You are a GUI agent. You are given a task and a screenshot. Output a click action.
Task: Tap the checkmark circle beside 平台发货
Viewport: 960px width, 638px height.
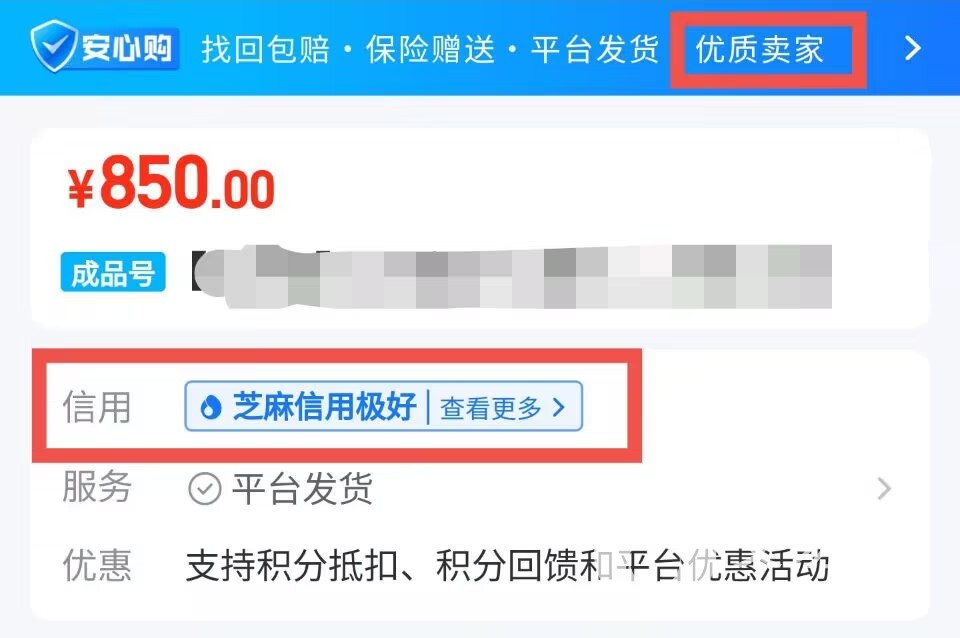(x=204, y=489)
